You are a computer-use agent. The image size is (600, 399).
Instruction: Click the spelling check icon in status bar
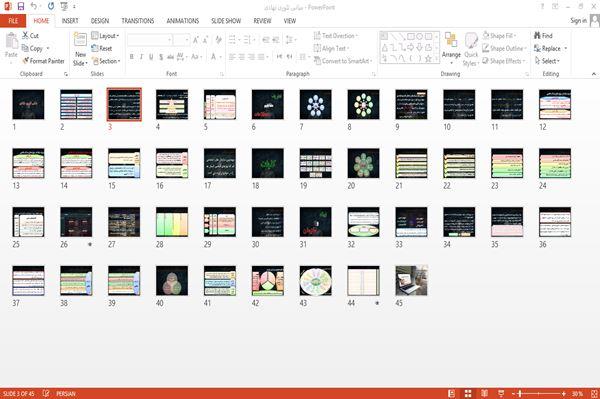point(46,393)
